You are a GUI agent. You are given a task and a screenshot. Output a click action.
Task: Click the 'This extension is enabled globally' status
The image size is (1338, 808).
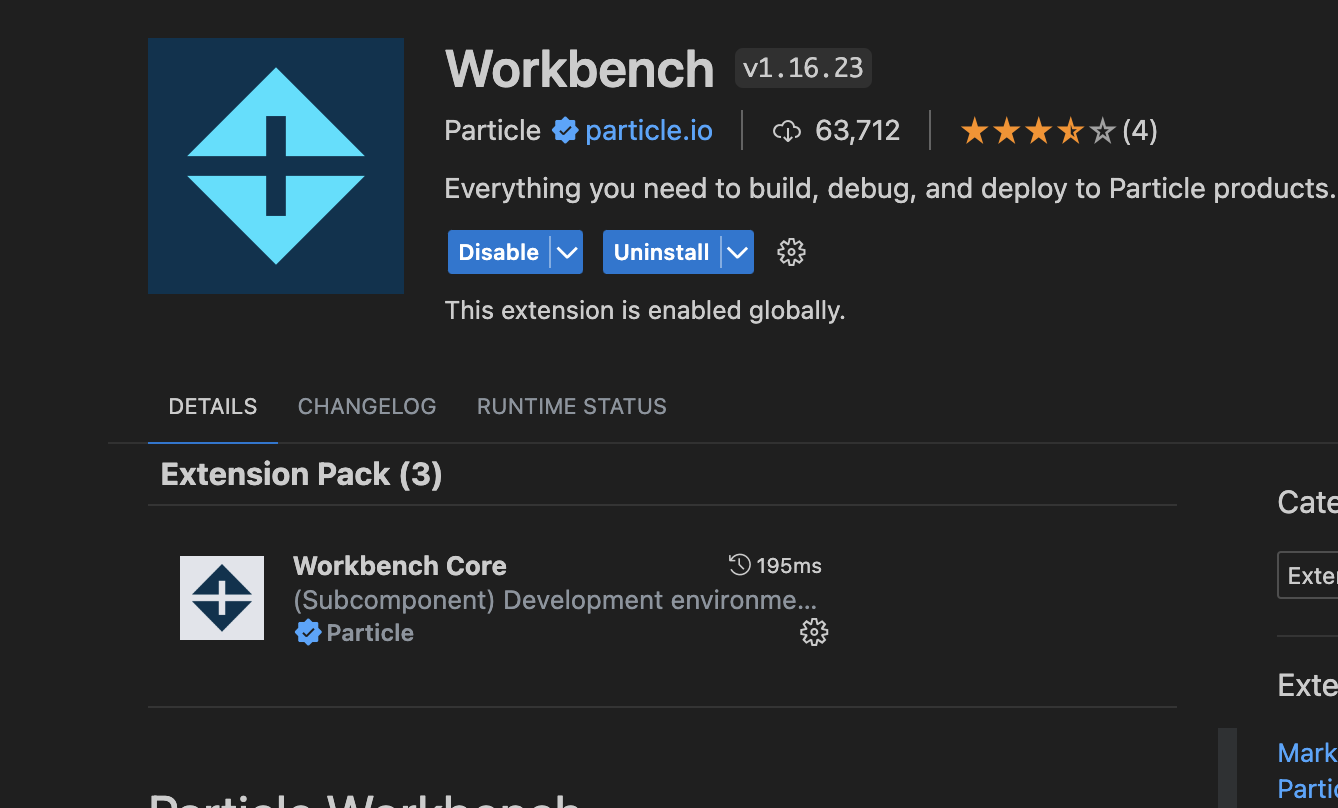coord(645,310)
